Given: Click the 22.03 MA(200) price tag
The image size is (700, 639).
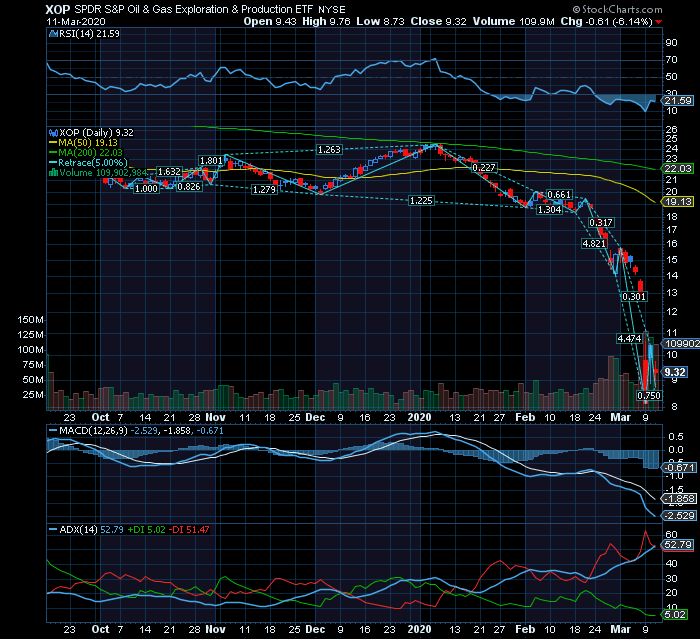Looking at the screenshot, I should [678, 169].
